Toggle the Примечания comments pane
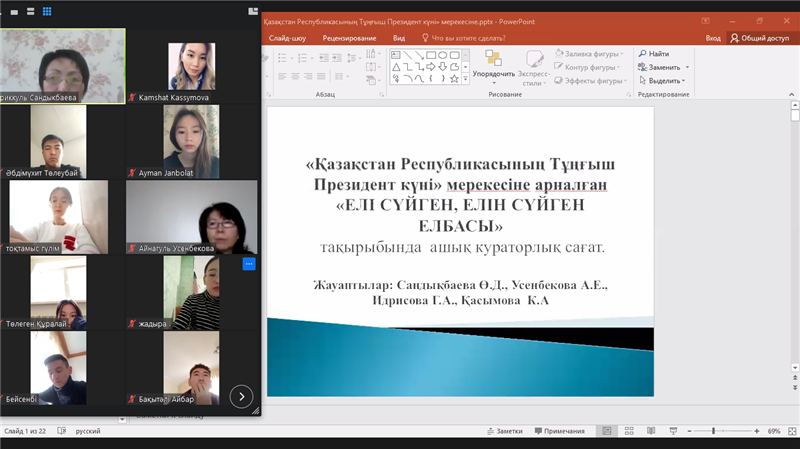 (x=559, y=431)
